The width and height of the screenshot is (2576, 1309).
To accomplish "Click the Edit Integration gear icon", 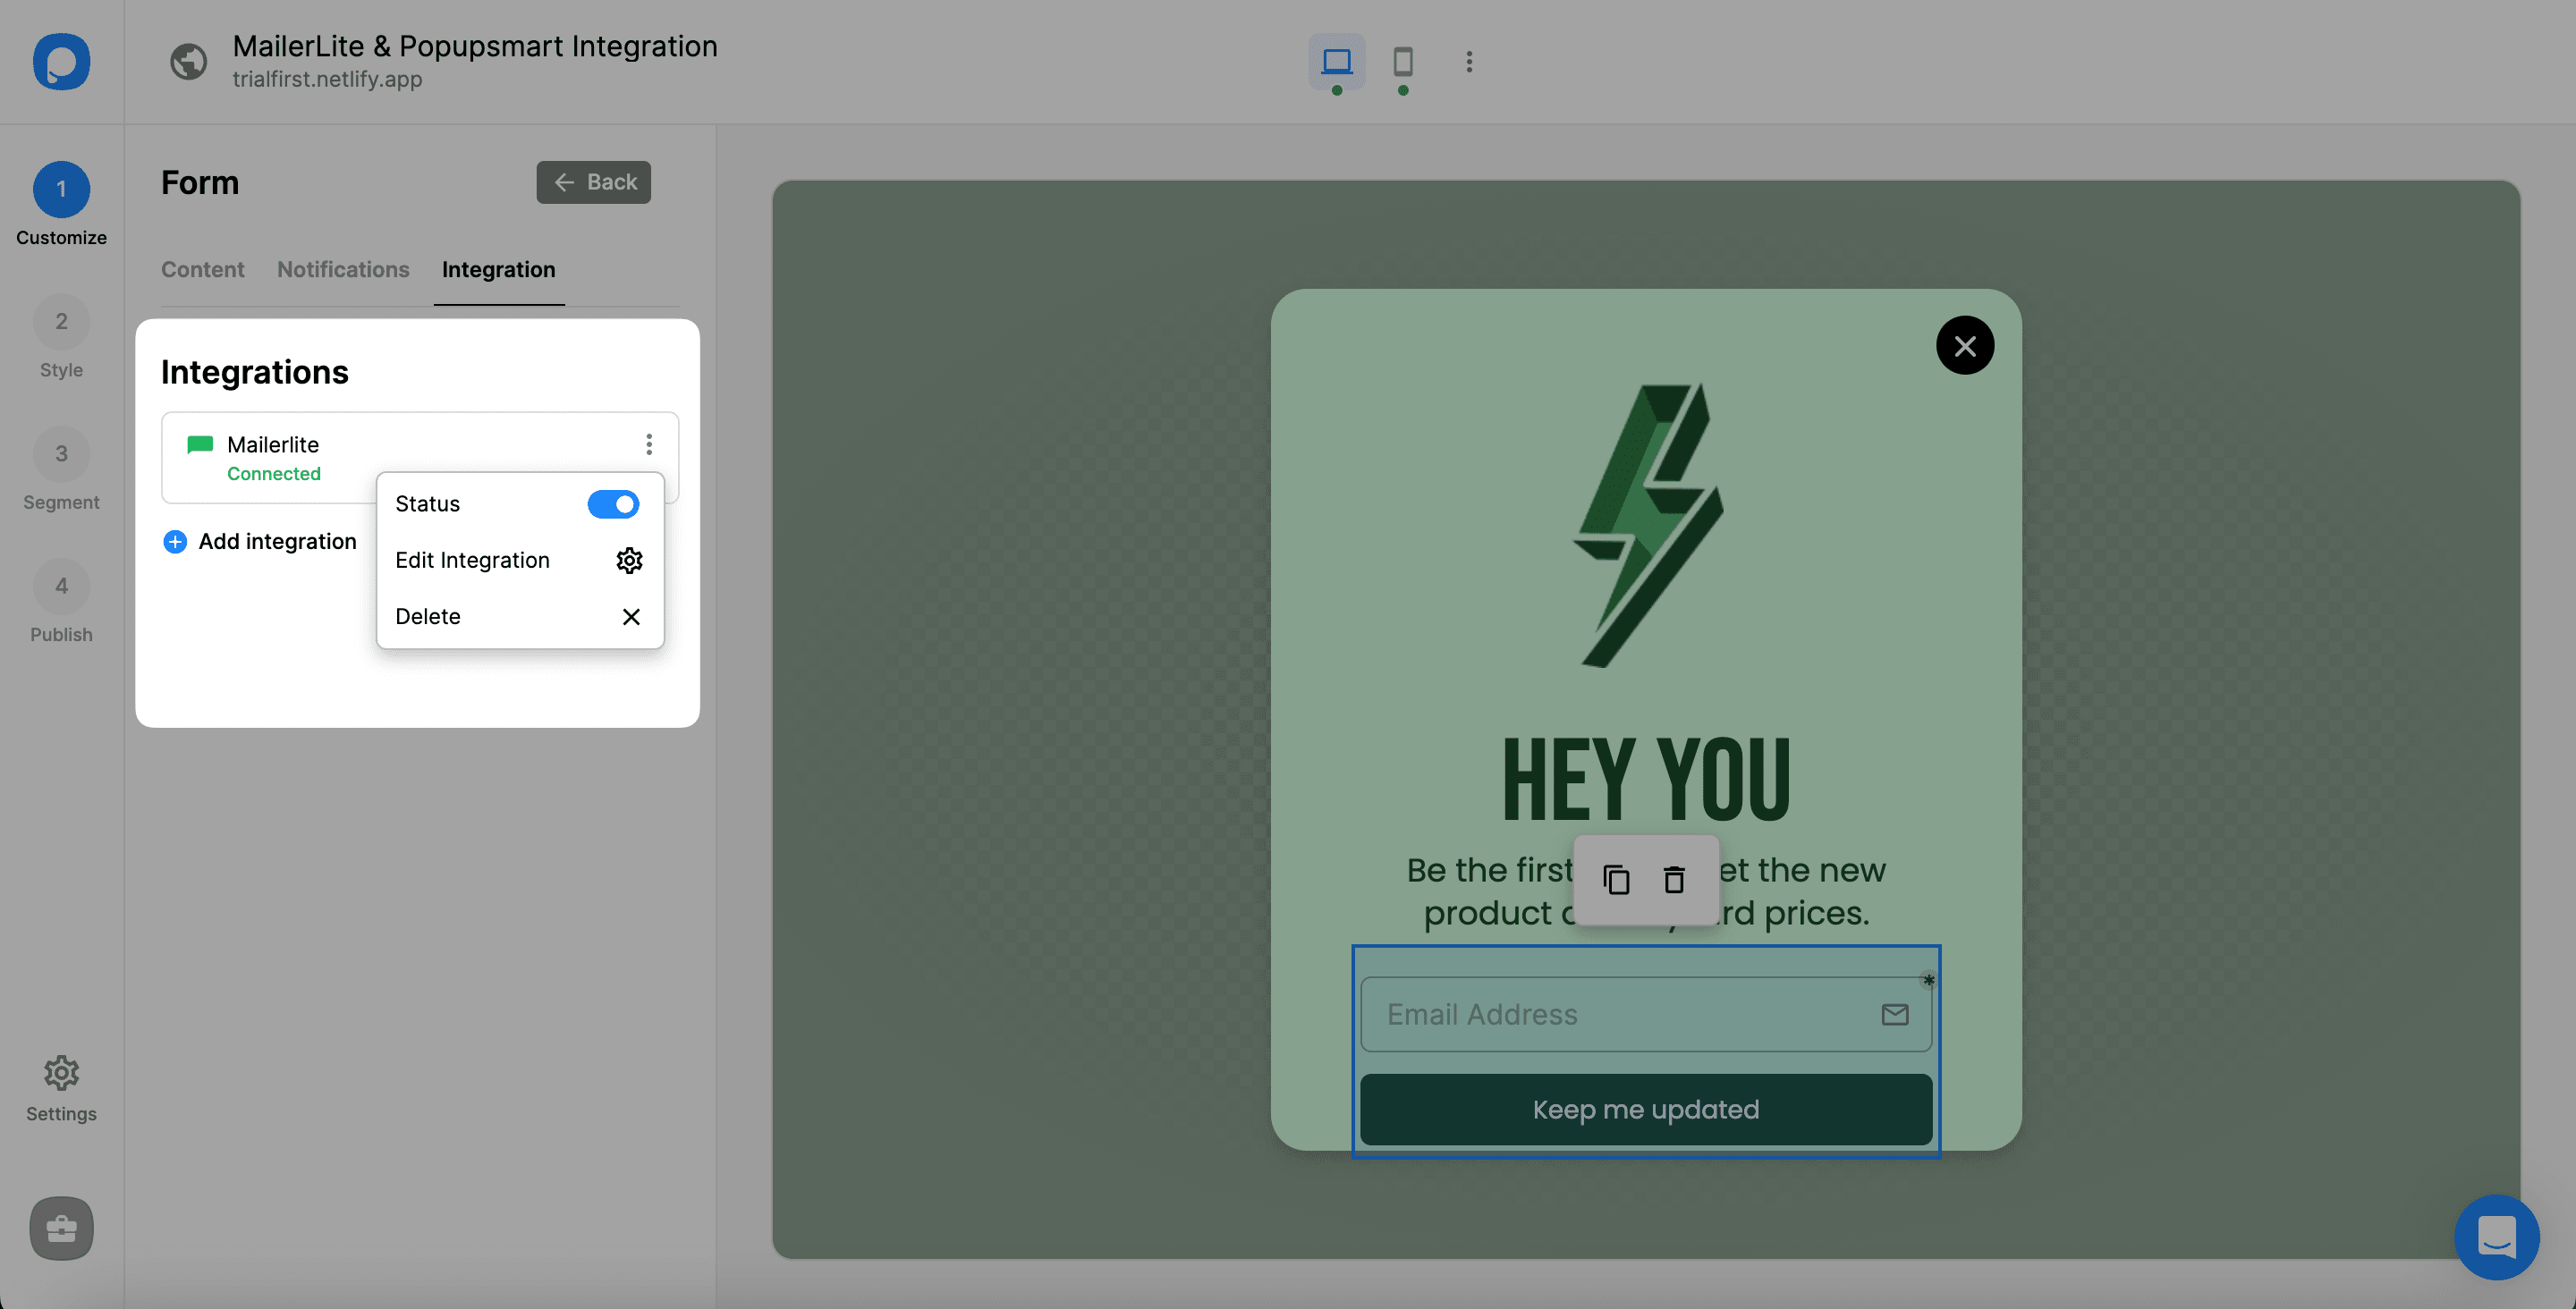I will 630,560.
